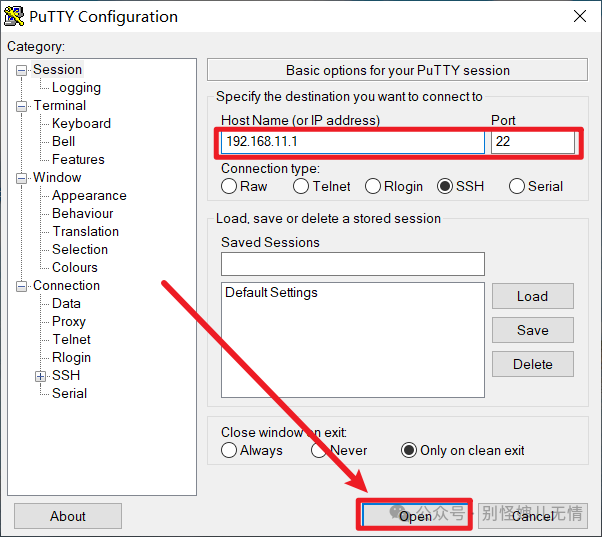Screen dimensions: 602x537
Task: Open the Logging settings category
Action: click(76, 88)
